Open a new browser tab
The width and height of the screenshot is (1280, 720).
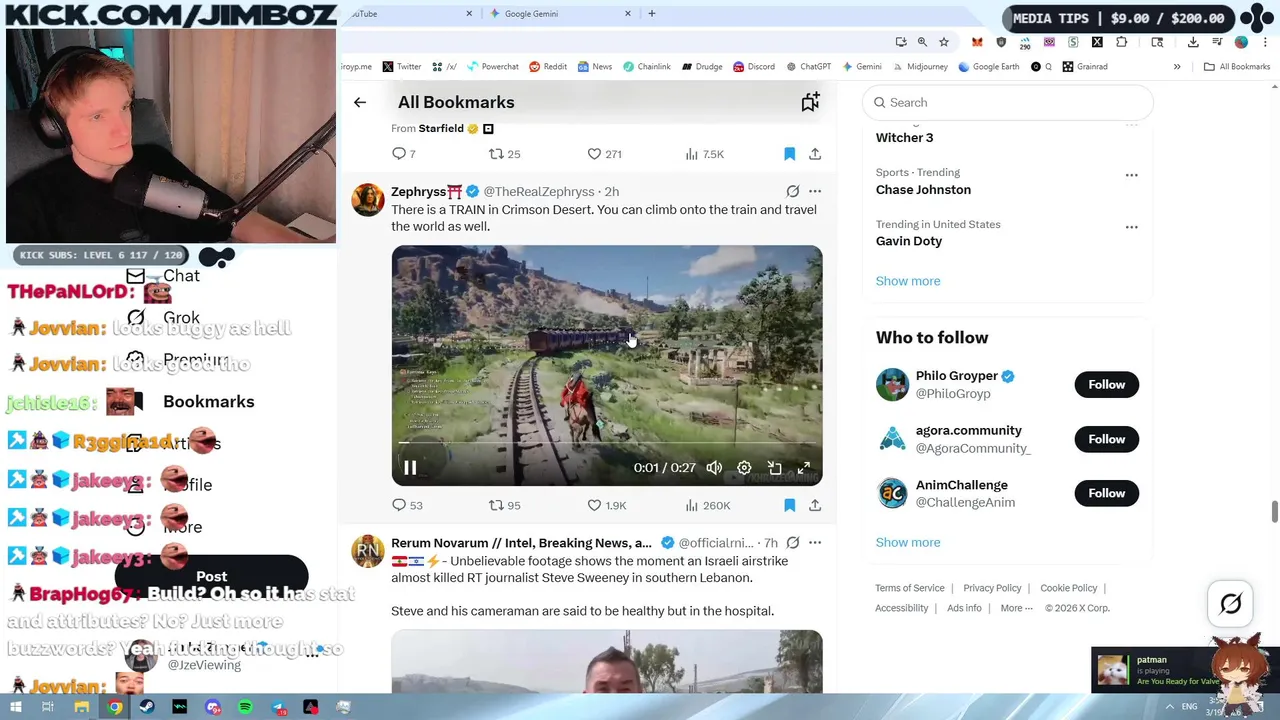[652, 14]
